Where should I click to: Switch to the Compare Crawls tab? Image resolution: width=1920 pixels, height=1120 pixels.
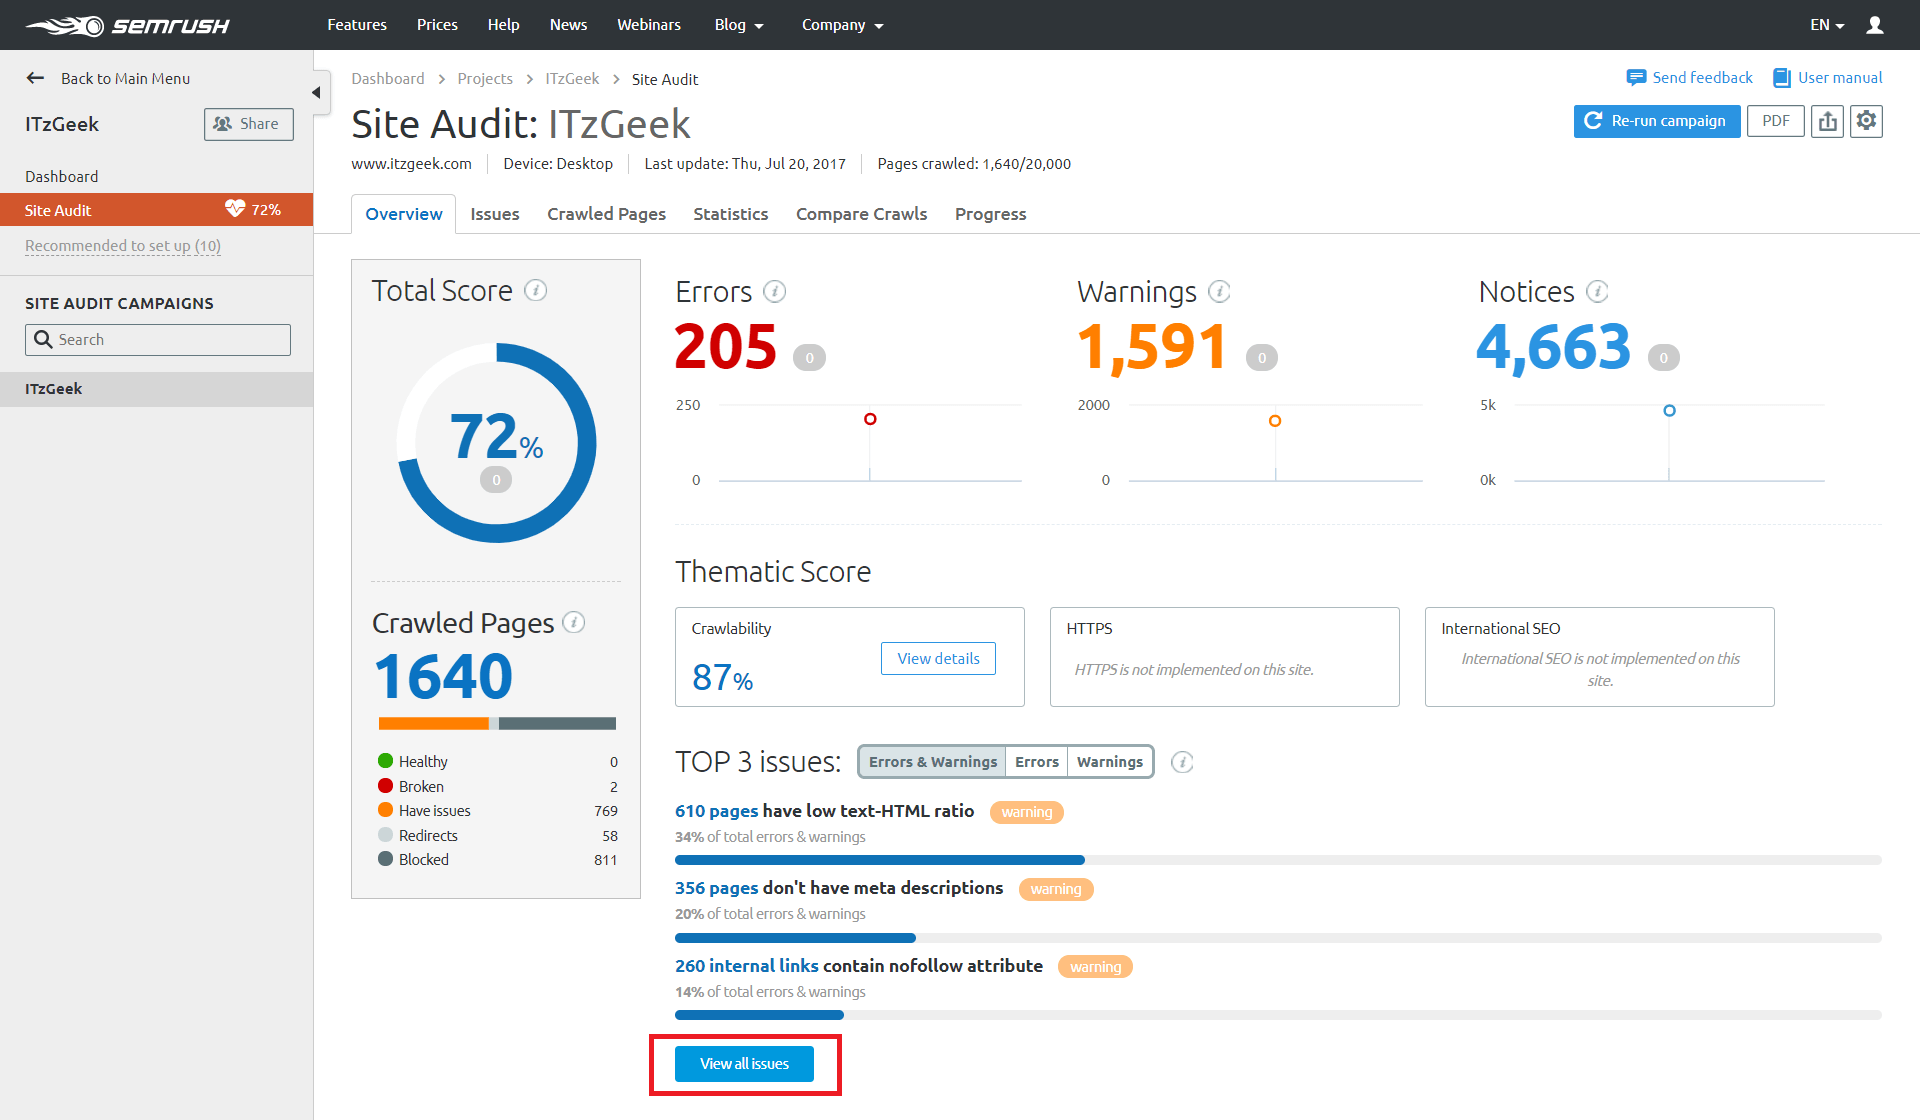[x=862, y=214]
